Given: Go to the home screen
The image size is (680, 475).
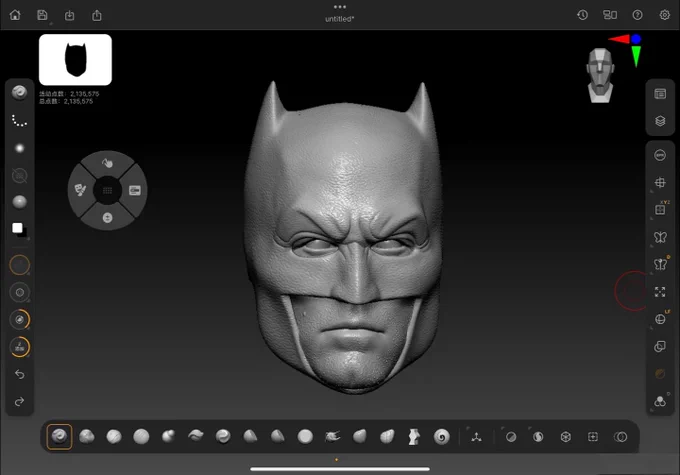Looking at the screenshot, I should (x=15, y=15).
